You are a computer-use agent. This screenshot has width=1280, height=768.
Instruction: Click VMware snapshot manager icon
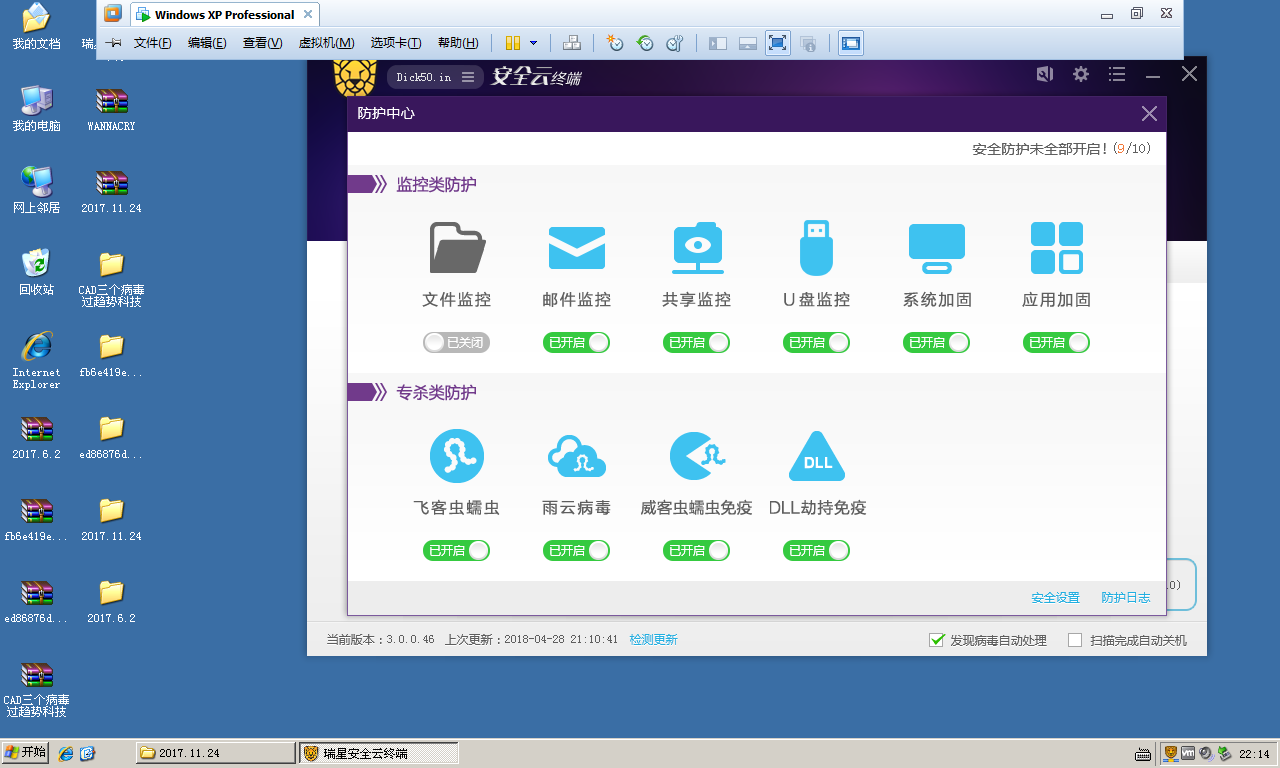[x=675, y=43]
